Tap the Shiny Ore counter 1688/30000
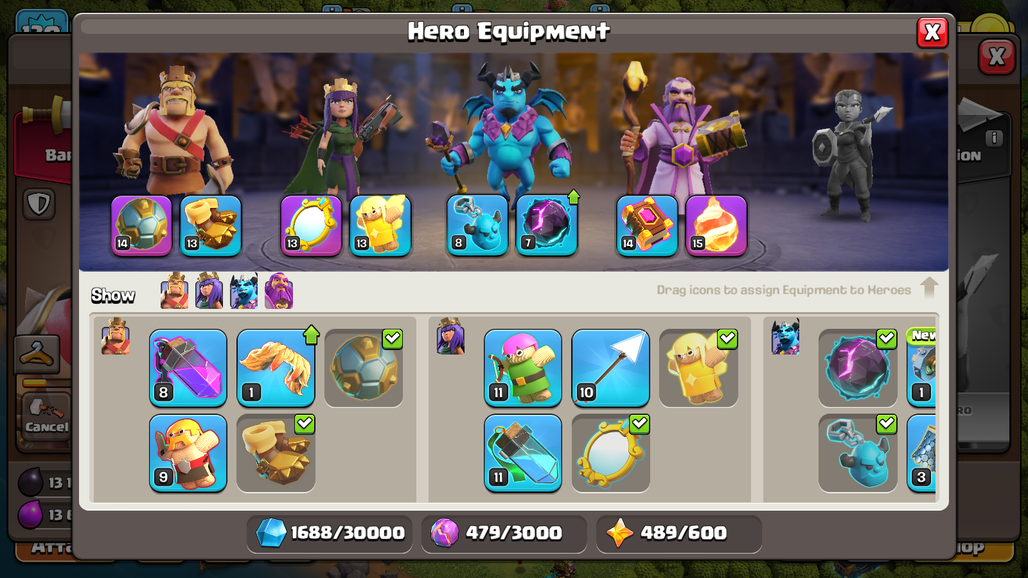 click(x=330, y=533)
